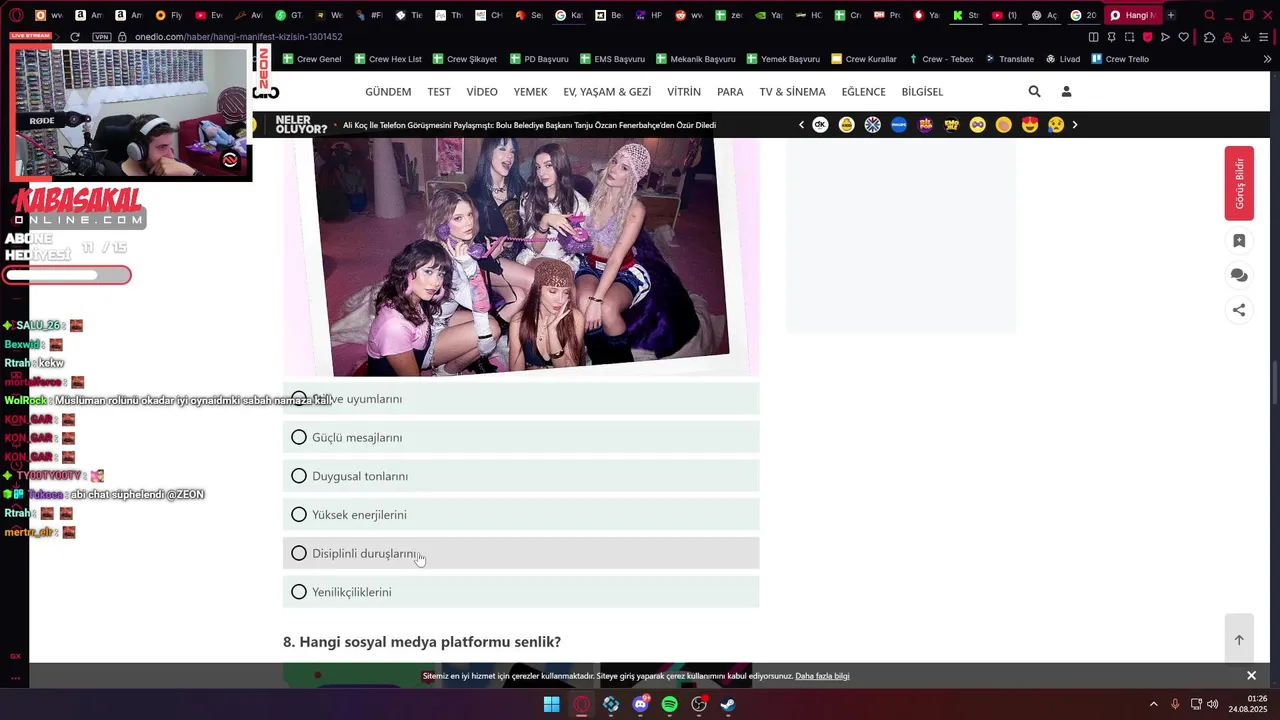
Task: Reload the page with browser refresh icon
Action: tap(75, 37)
